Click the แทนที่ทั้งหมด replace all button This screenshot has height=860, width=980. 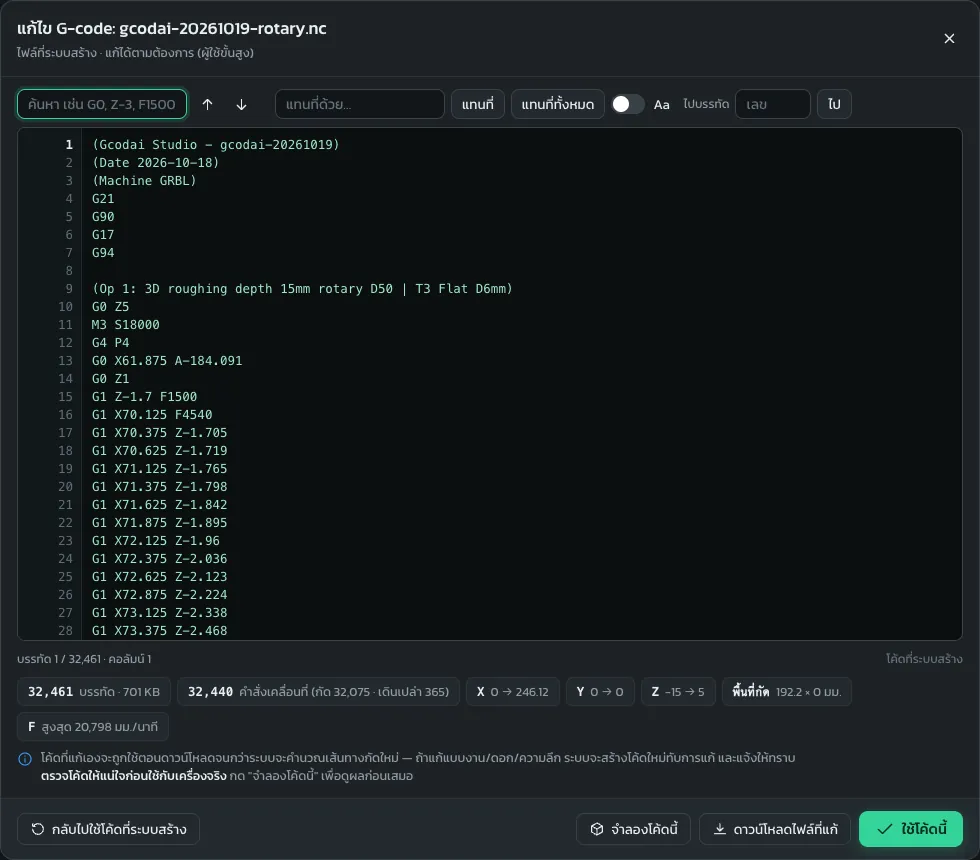click(558, 104)
